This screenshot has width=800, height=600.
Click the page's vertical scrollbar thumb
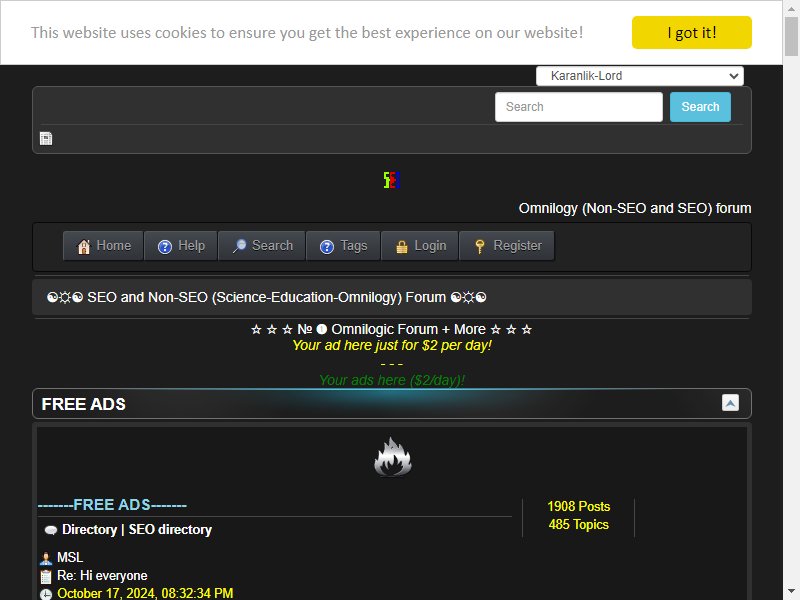coord(791,36)
